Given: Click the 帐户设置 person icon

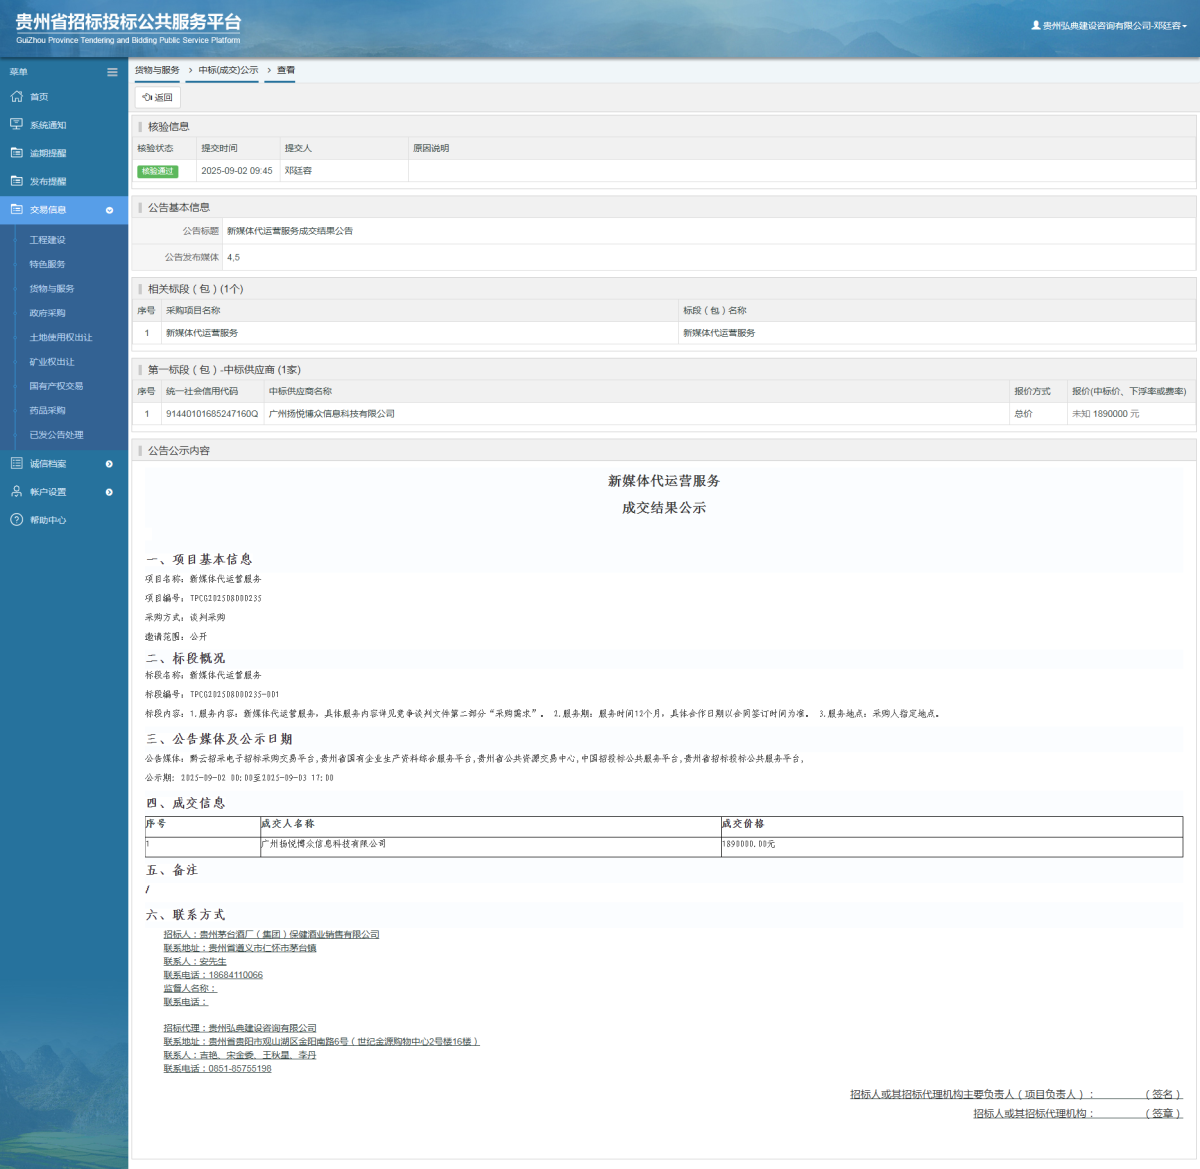Looking at the screenshot, I should coord(16,492).
